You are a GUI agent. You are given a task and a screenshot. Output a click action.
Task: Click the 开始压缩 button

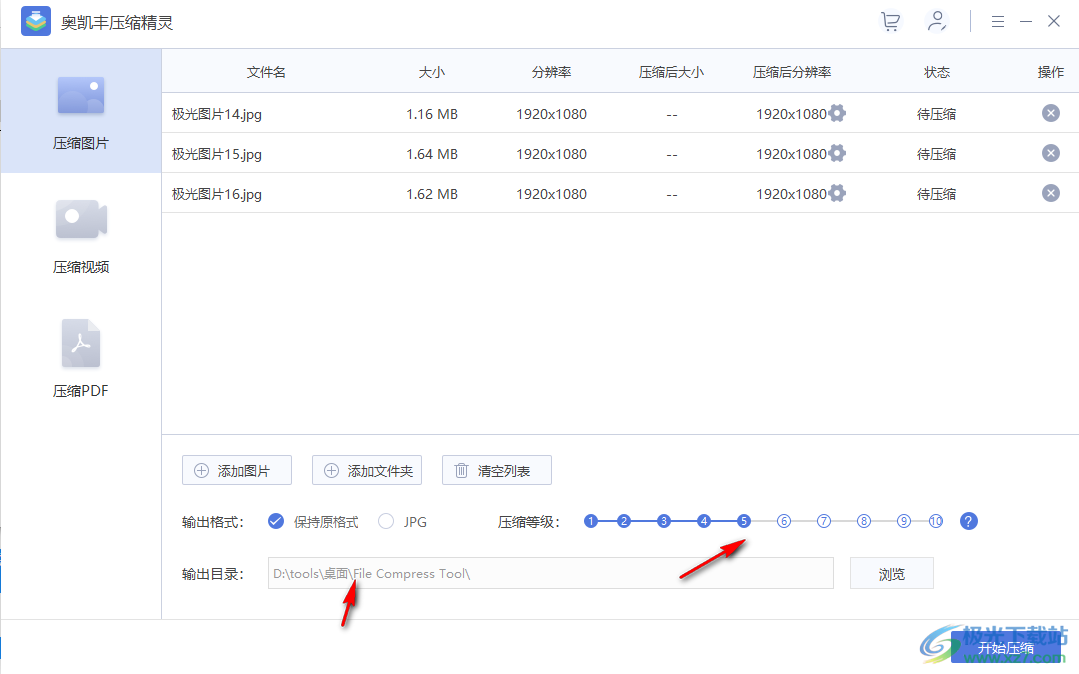(1005, 648)
